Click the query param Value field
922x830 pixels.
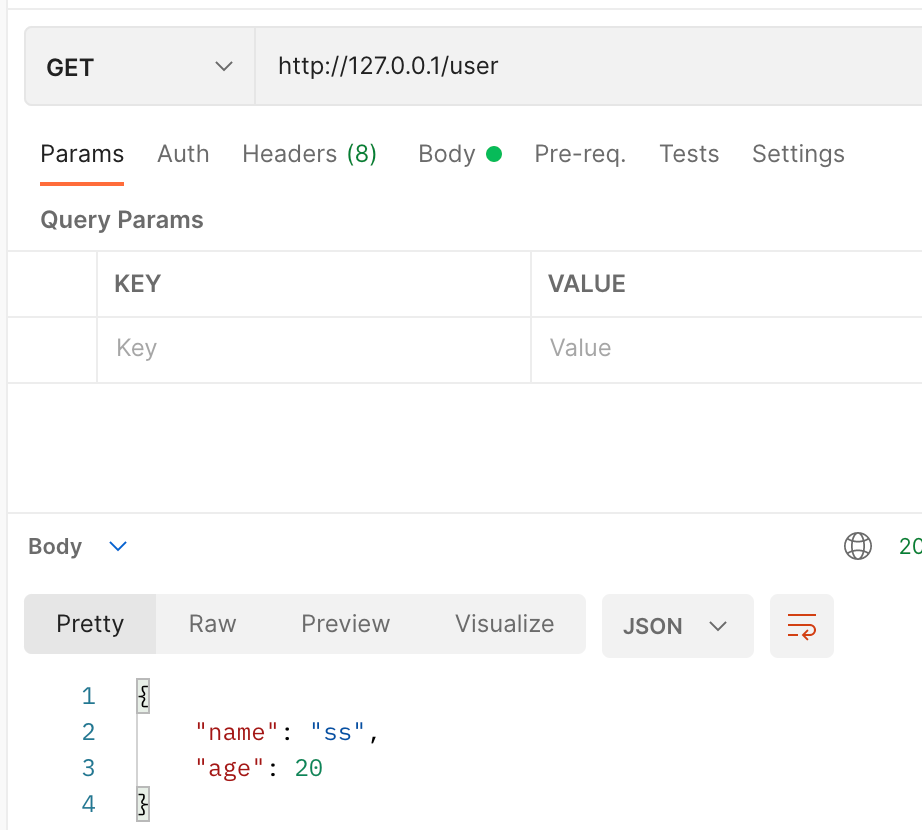click(x=725, y=348)
